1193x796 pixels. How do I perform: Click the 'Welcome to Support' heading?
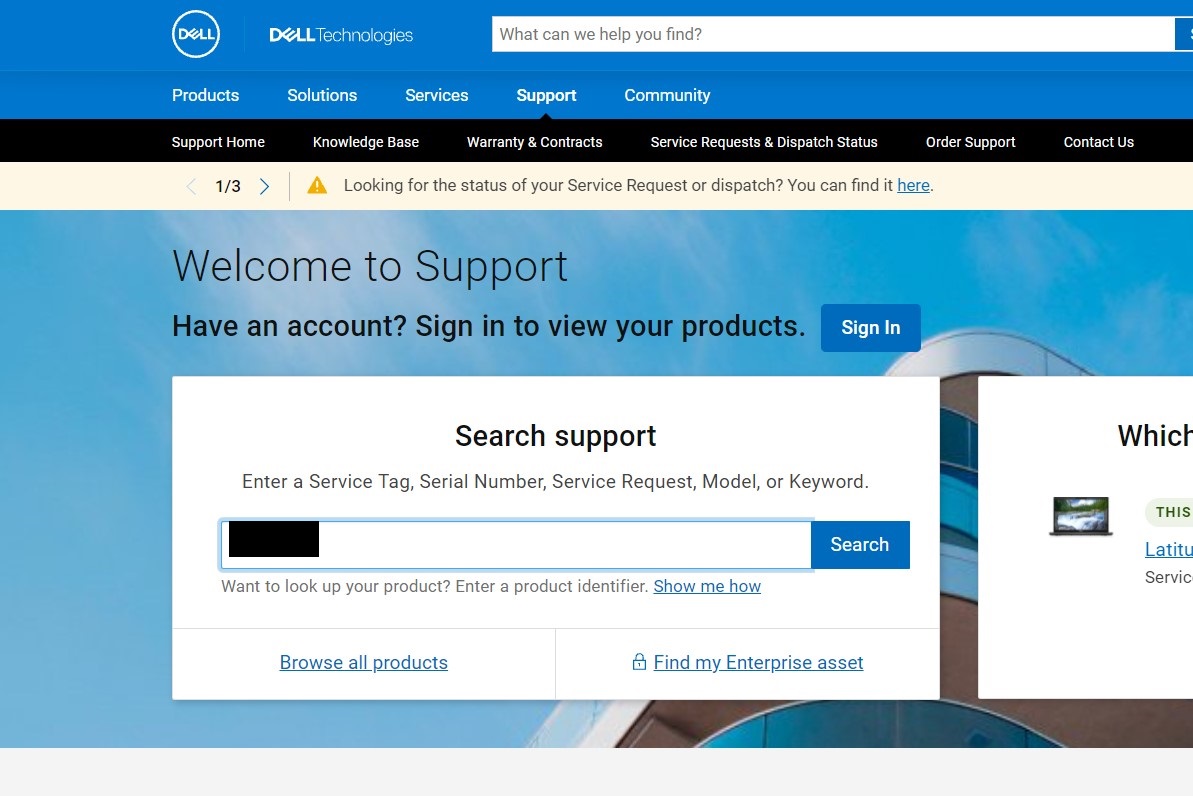pyautogui.click(x=370, y=266)
